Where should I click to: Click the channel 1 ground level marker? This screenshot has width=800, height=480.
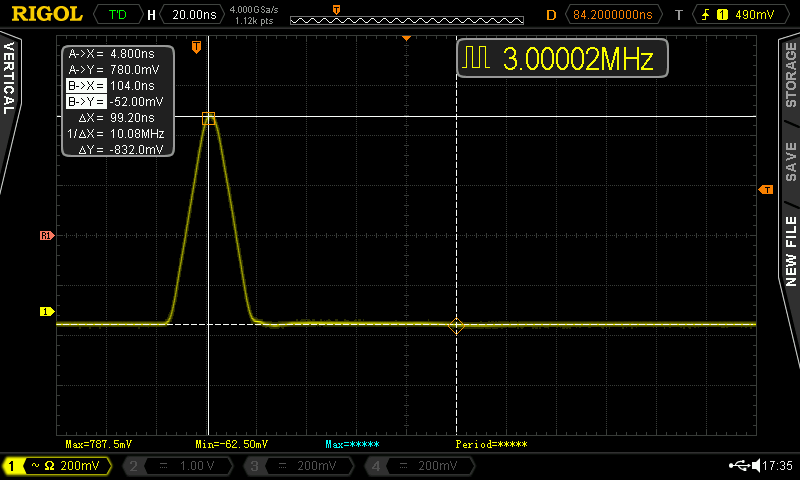[x=45, y=311]
